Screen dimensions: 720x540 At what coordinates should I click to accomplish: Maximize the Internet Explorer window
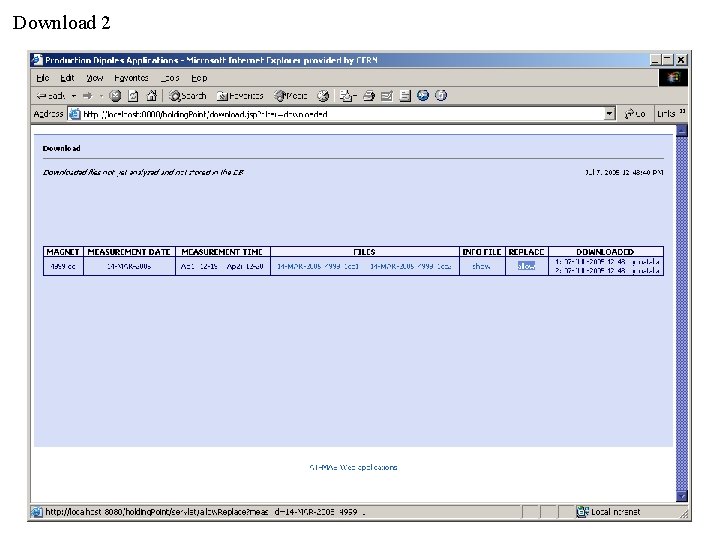click(x=667, y=60)
